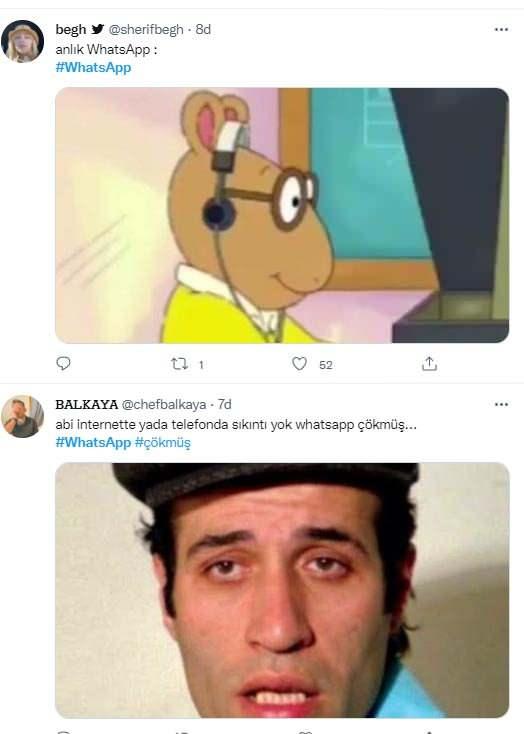Image resolution: width=524 pixels, height=734 pixels.
Task: Click the BALKAYA display name
Action: (87, 404)
